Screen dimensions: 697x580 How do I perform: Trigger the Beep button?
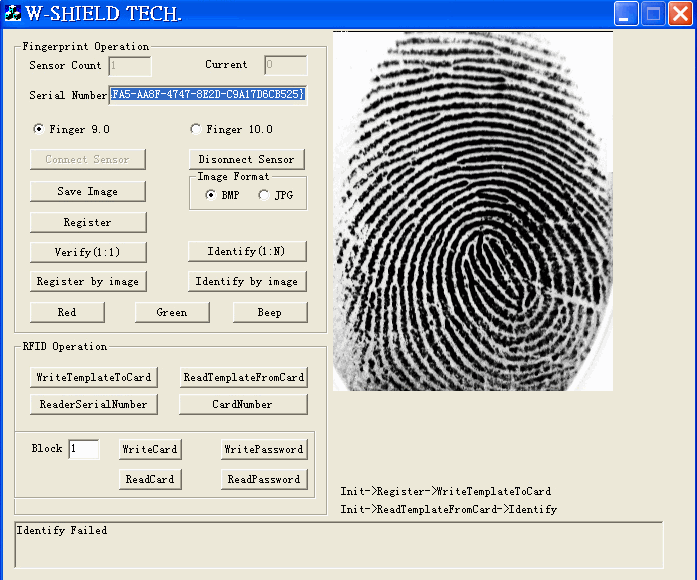pyautogui.click(x=270, y=312)
